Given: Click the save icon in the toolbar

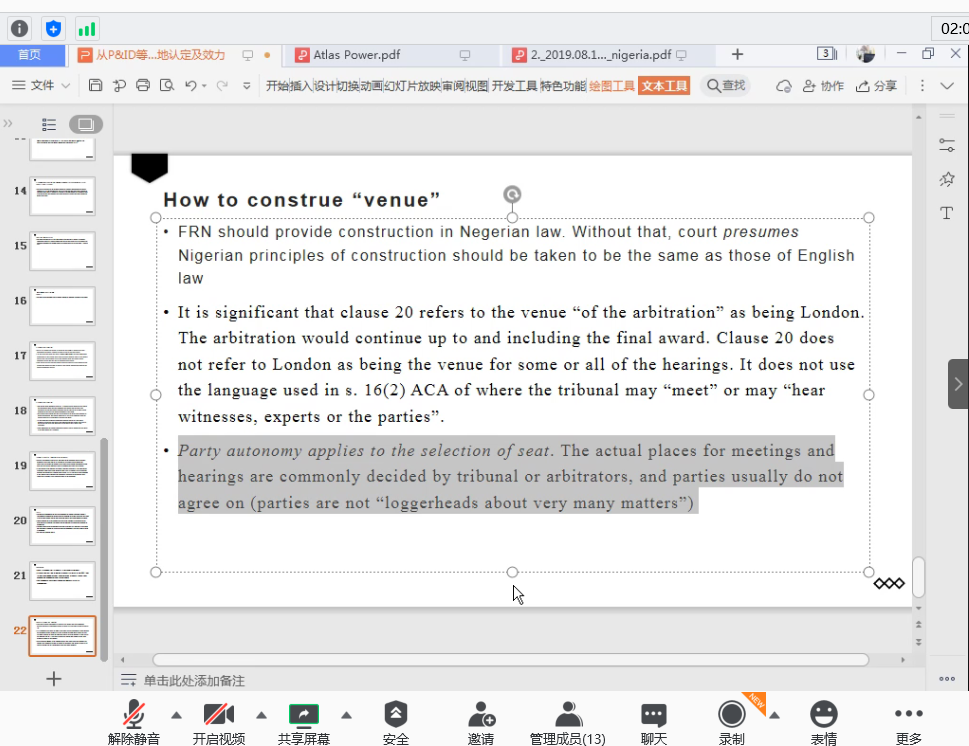Looking at the screenshot, I should pyautogui.click(x=95, y=86).
